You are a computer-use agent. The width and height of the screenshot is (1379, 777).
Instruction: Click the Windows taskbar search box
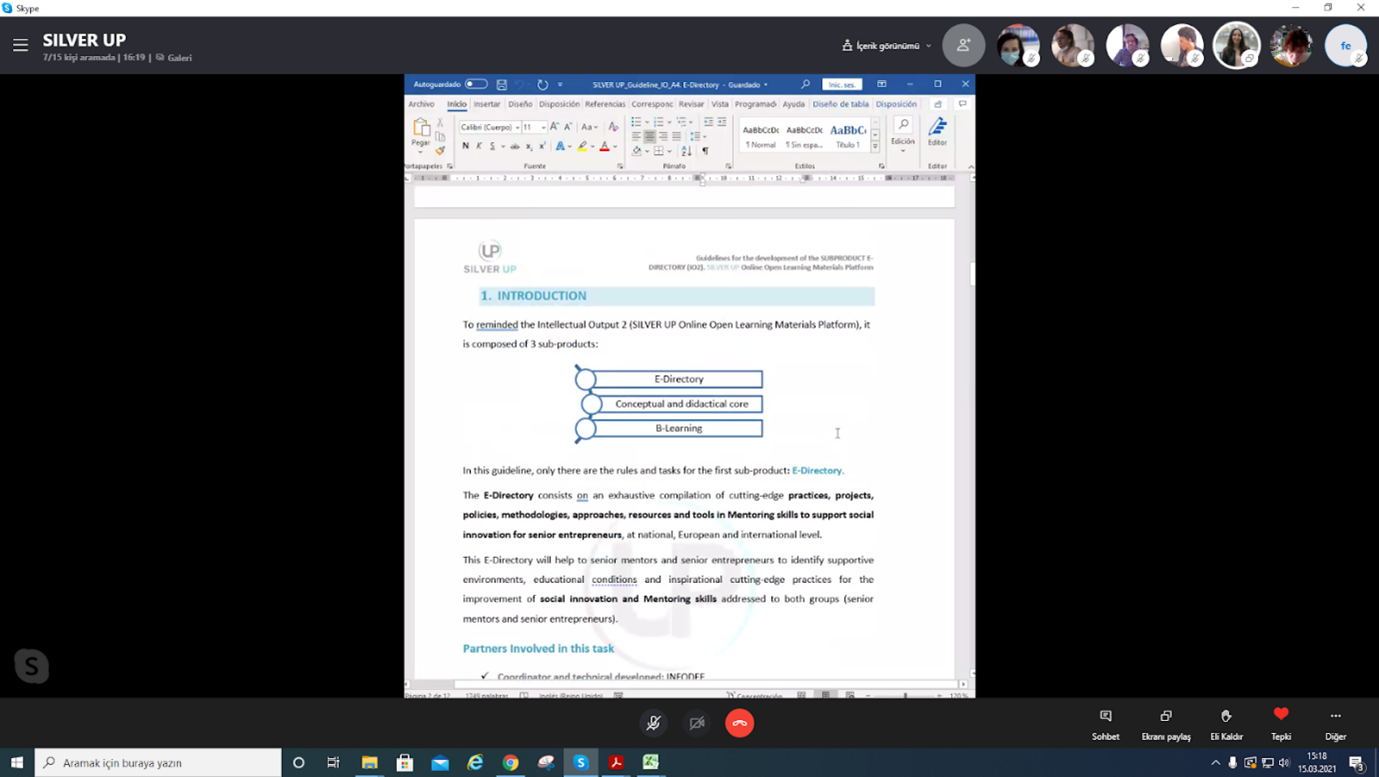coord(160,763)
